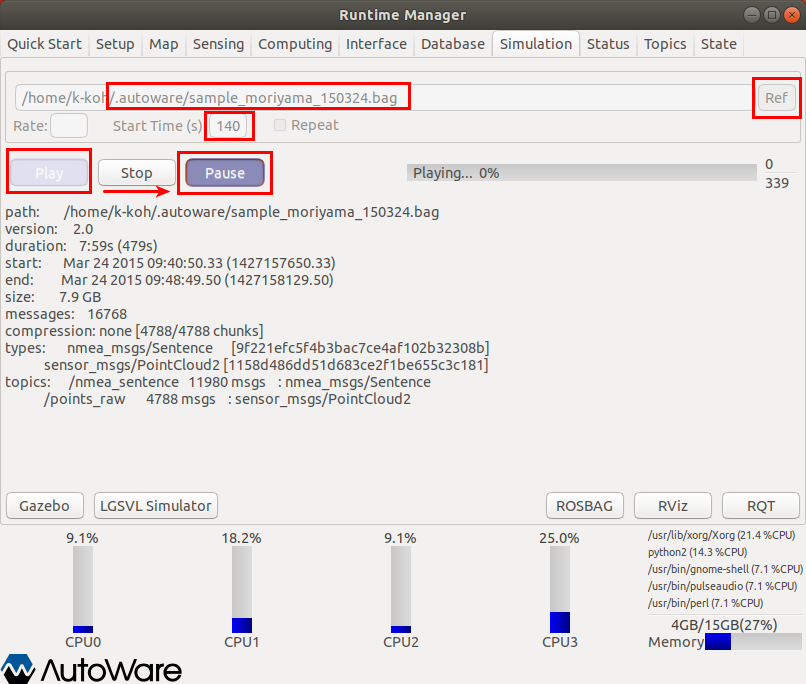Click the CPU0 usage bar
This screenshot has width=806, height=684.
tap(83, 589)
